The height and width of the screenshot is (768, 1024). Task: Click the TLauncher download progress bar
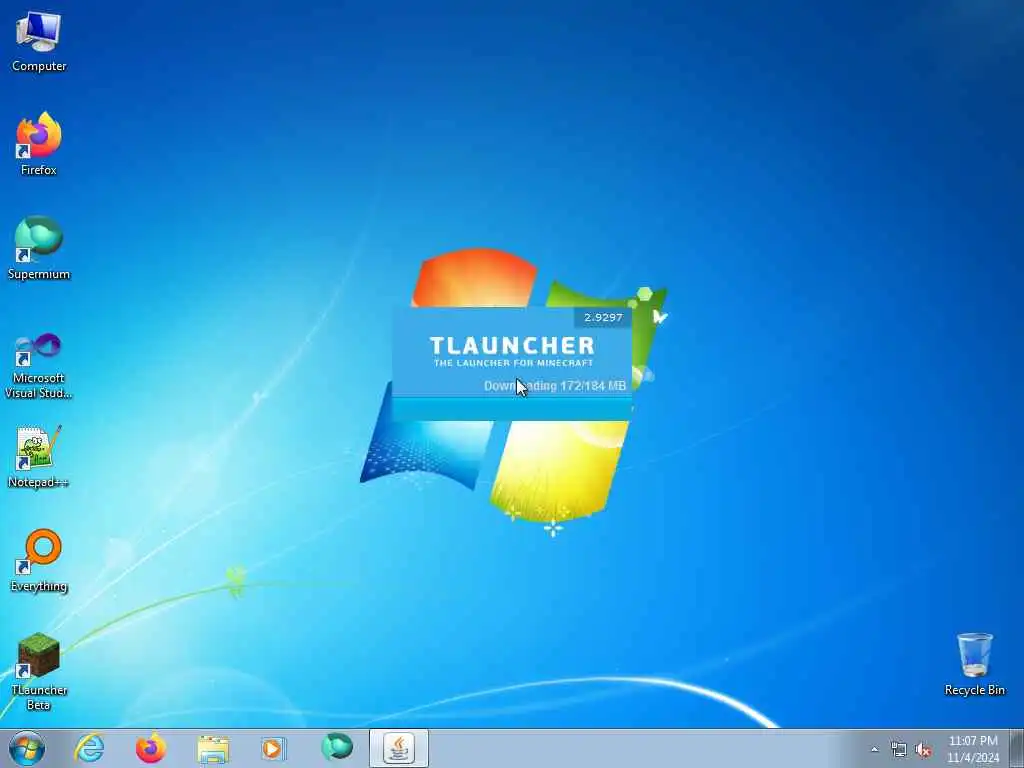512,409
